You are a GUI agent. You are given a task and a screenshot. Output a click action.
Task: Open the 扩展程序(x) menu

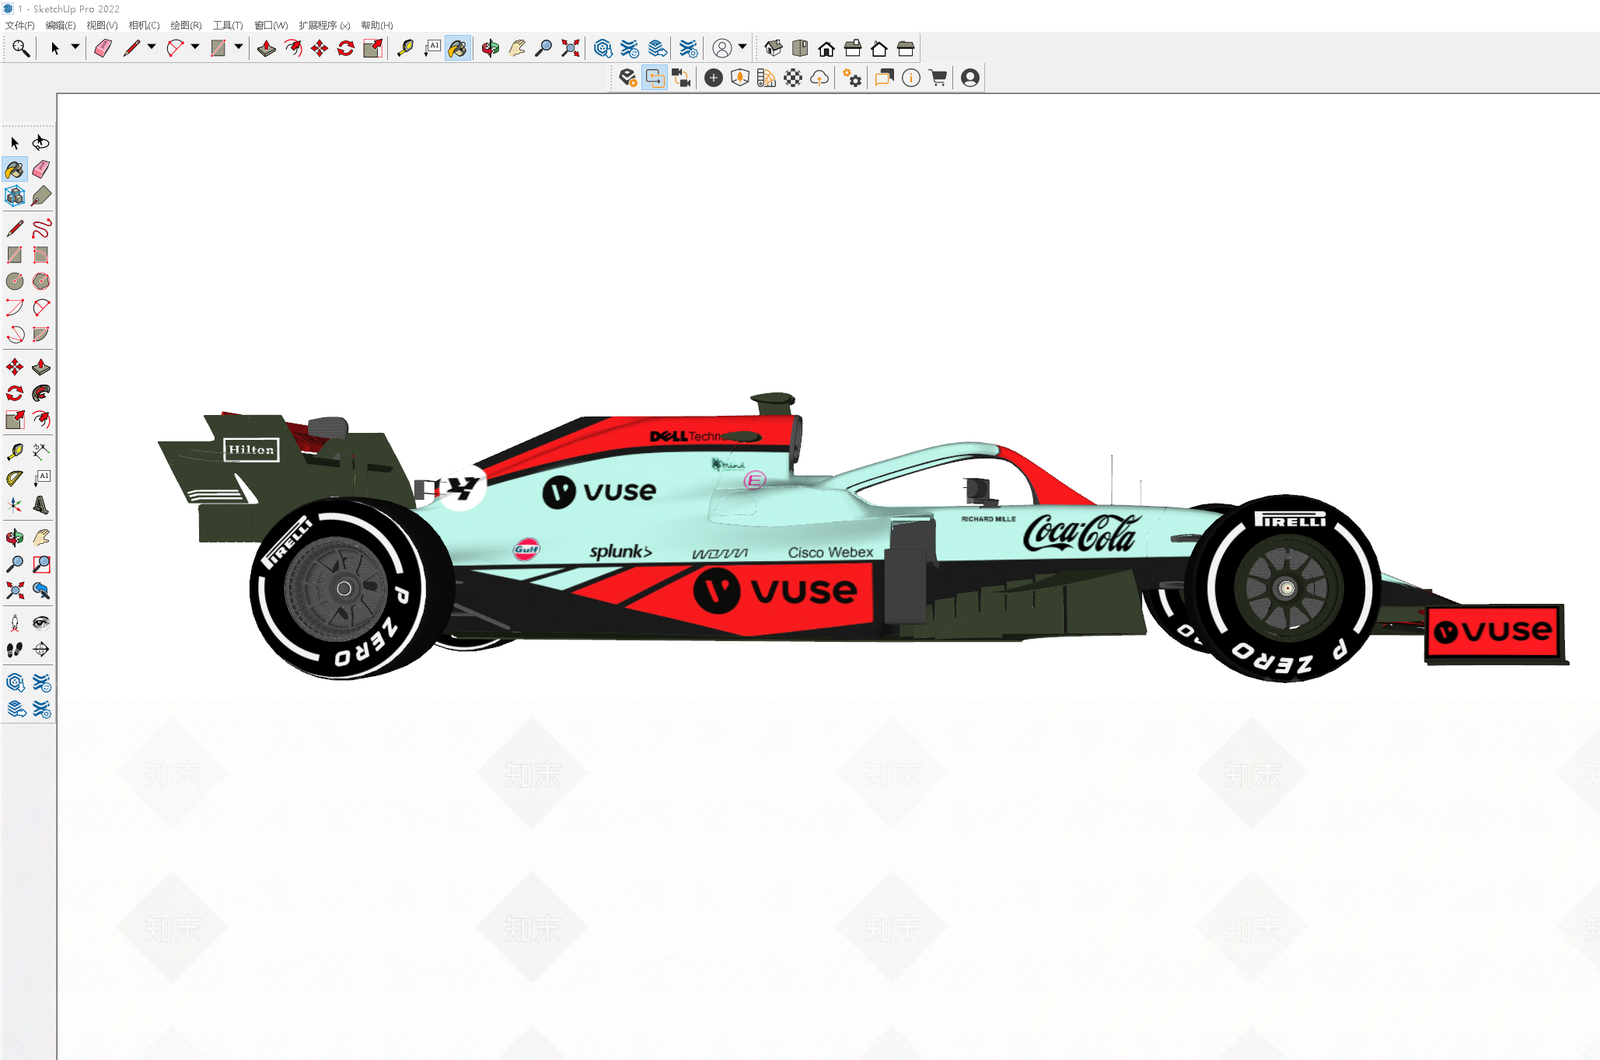click(x=325, y=25)
